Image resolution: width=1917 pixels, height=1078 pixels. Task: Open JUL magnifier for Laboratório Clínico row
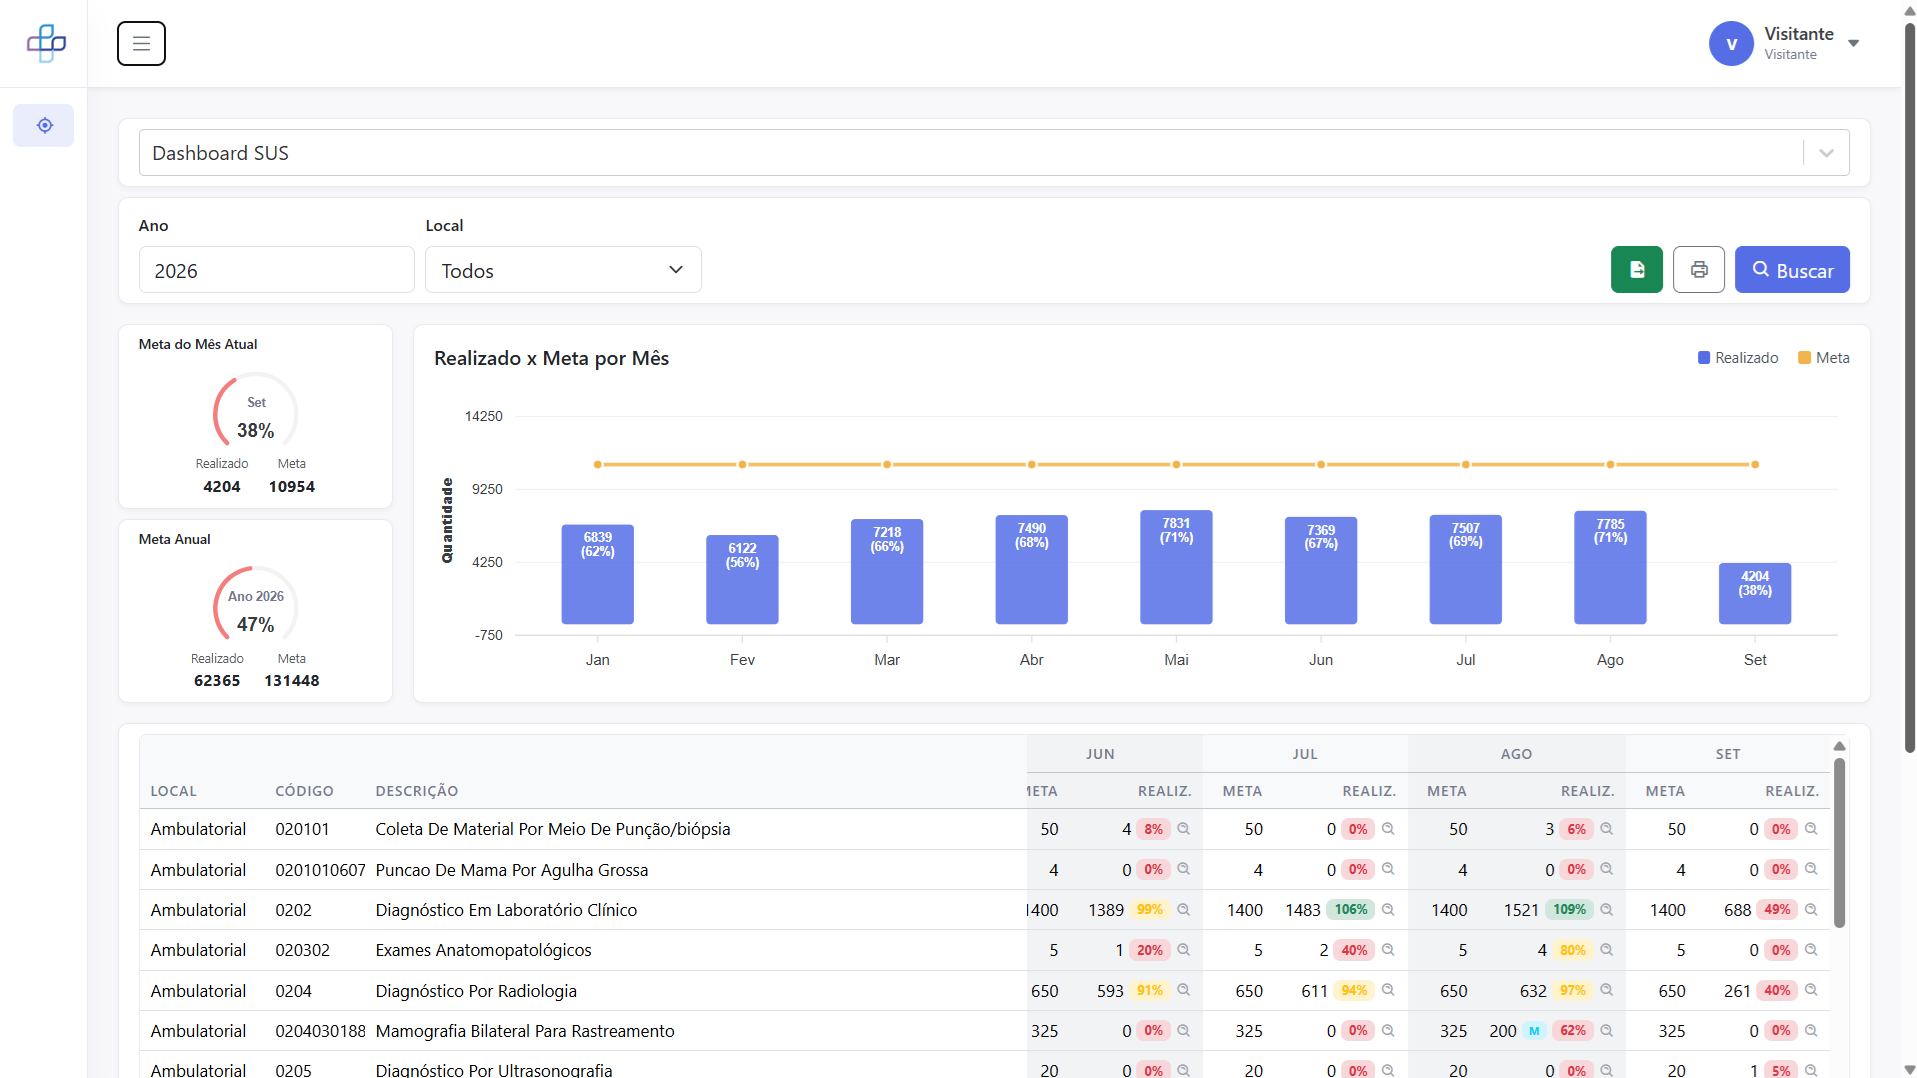click(x=1388, y=910)
